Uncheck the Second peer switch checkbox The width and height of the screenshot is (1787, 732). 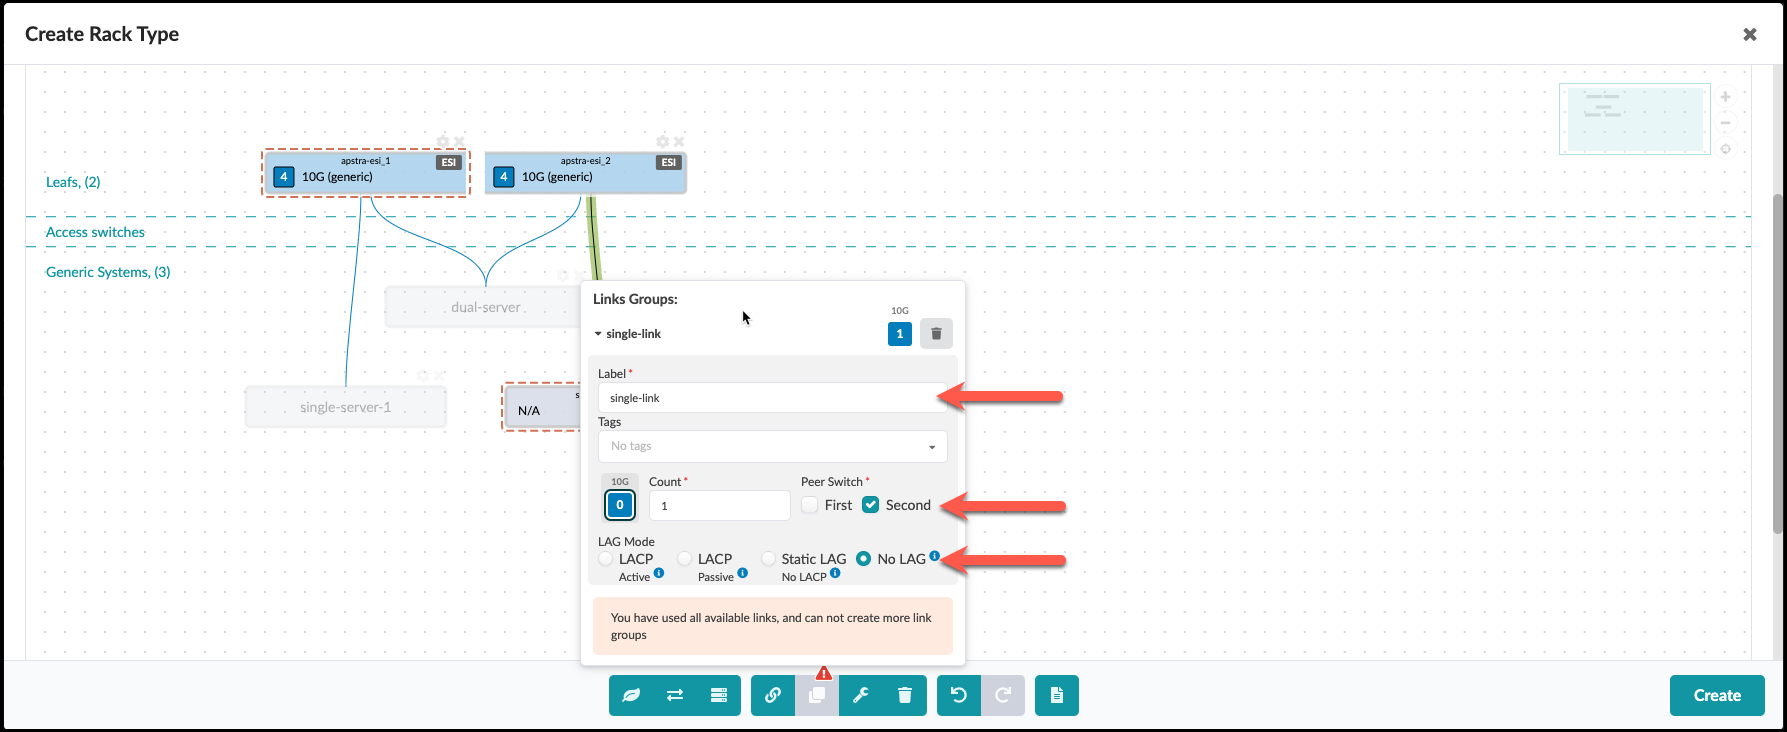[x=870, y=505]
